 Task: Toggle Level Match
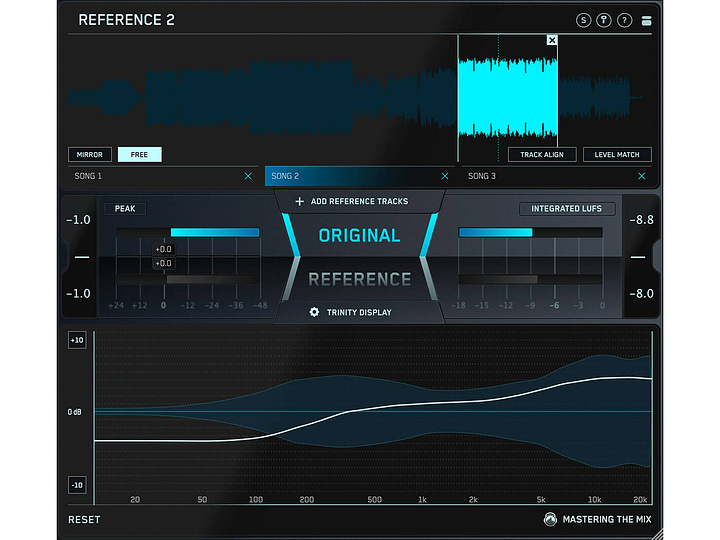pos(617,155)
